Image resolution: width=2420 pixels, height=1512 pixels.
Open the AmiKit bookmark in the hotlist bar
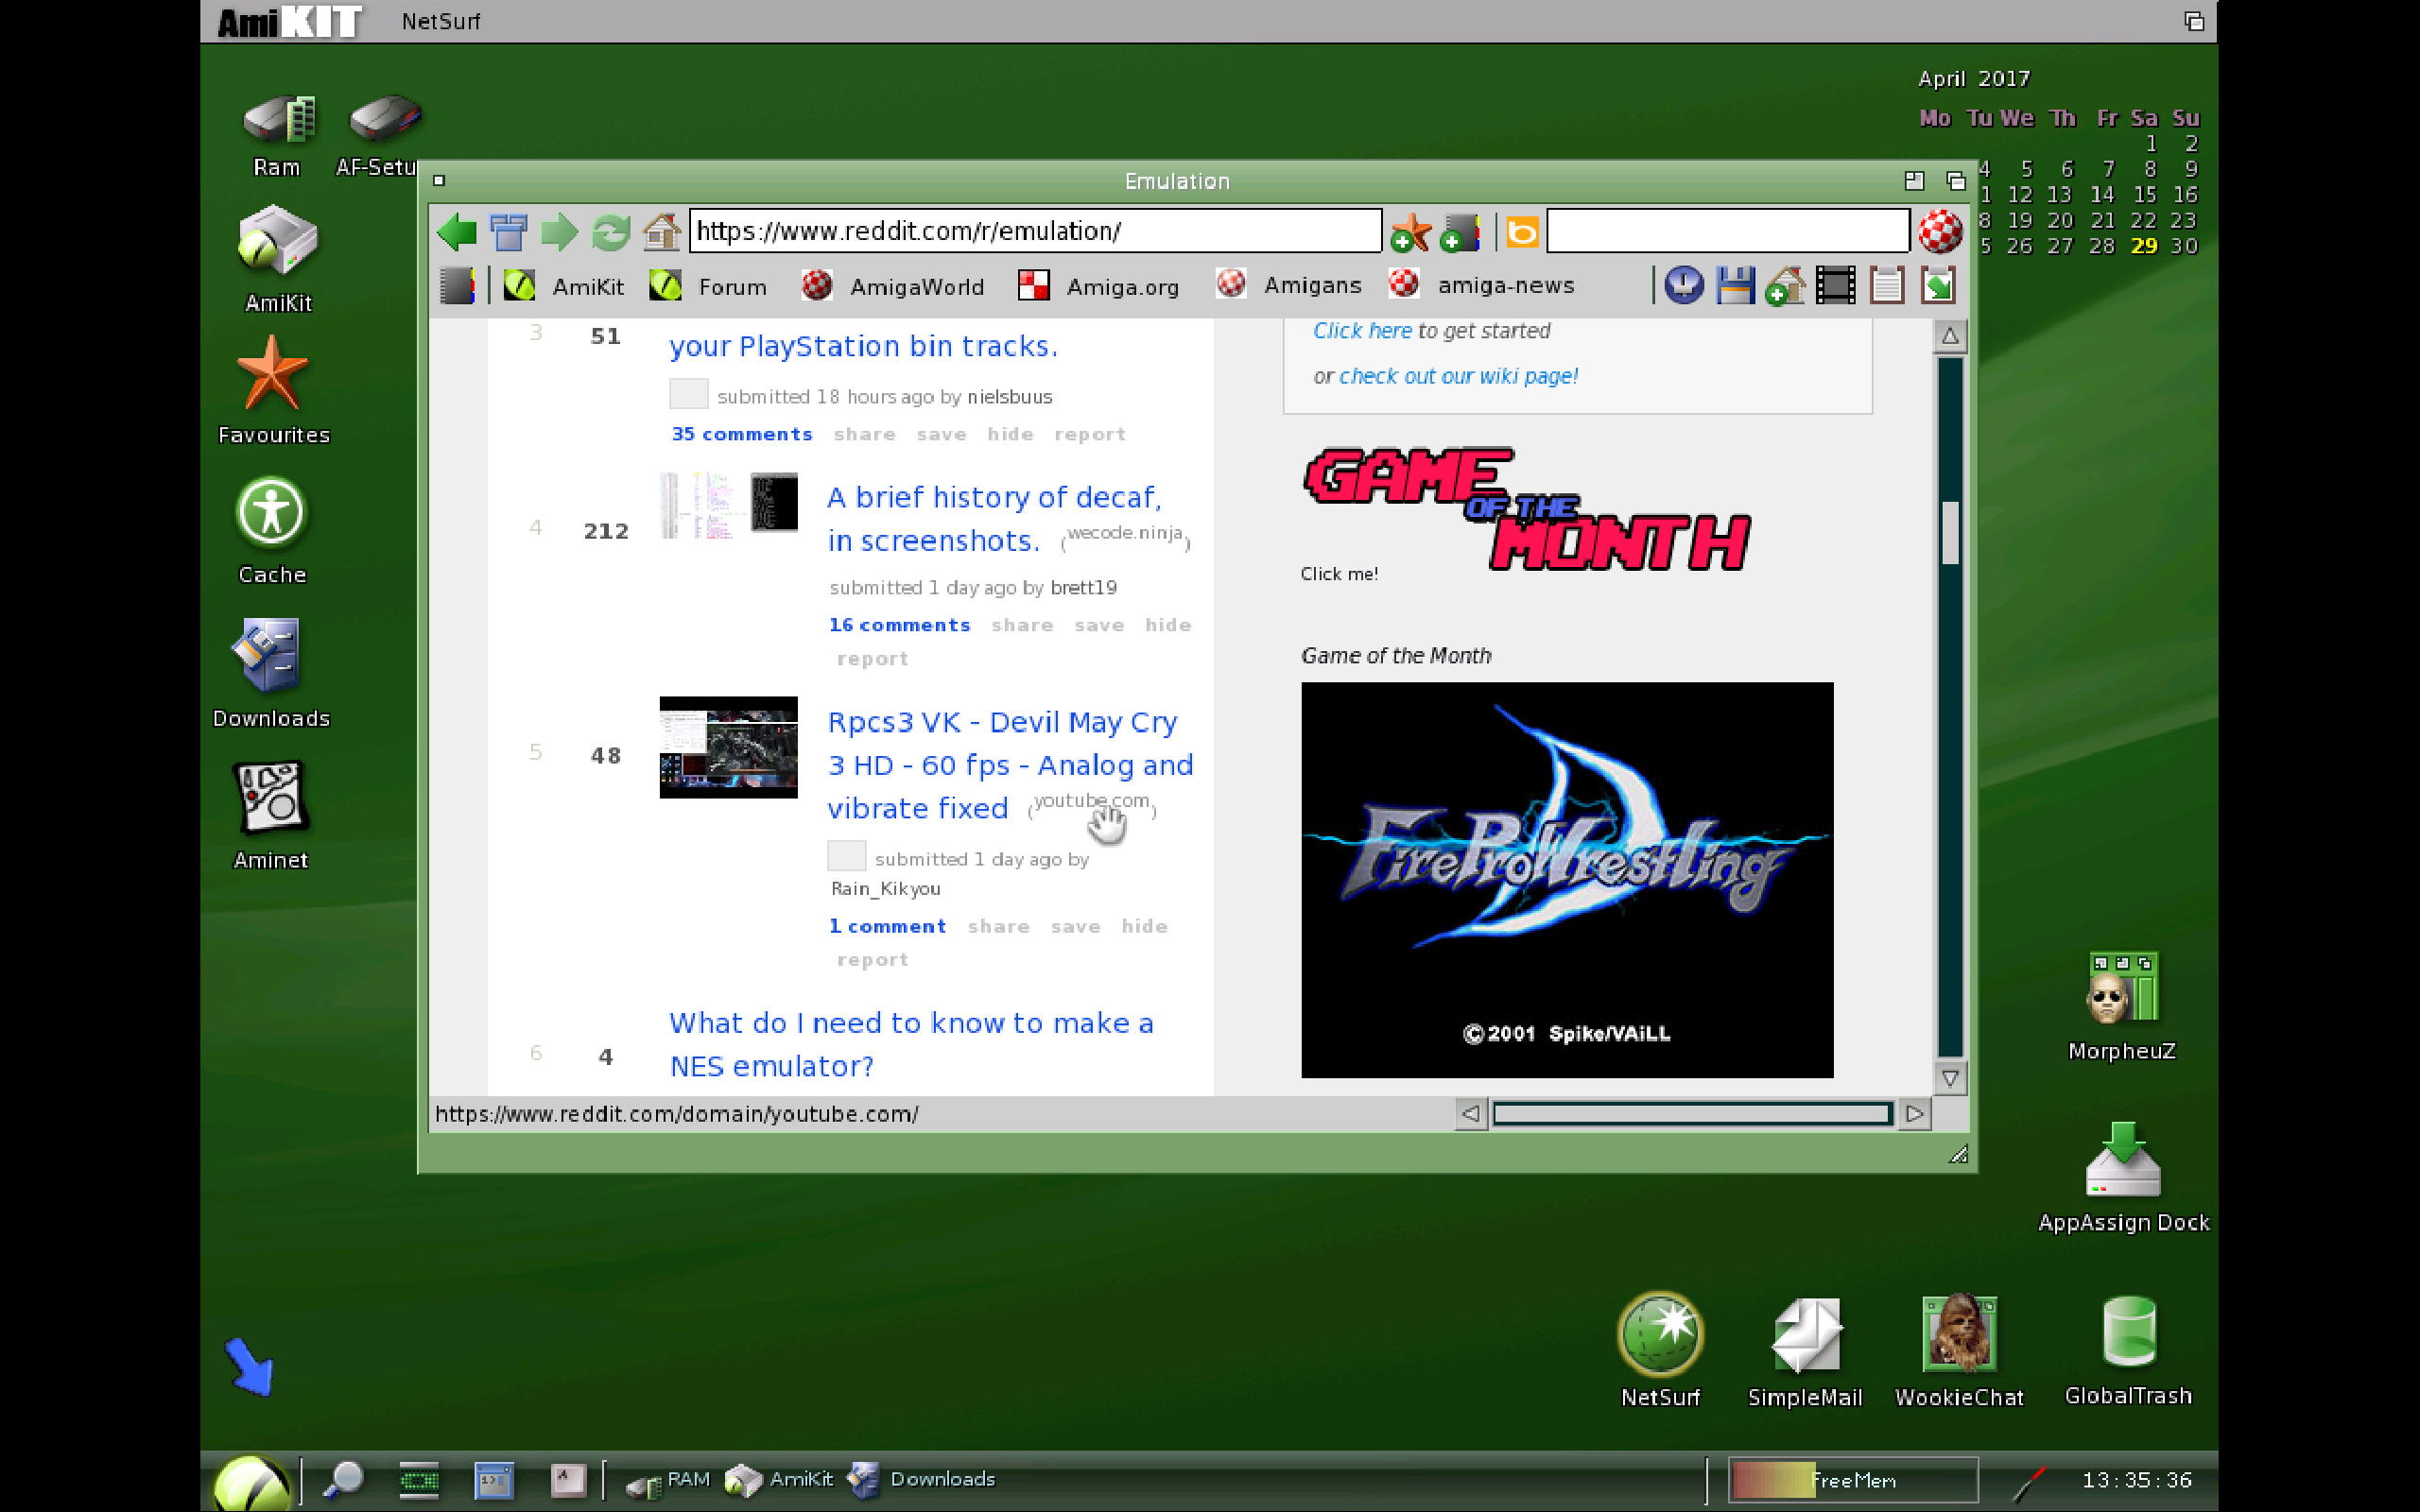click(x=564, y=287)
